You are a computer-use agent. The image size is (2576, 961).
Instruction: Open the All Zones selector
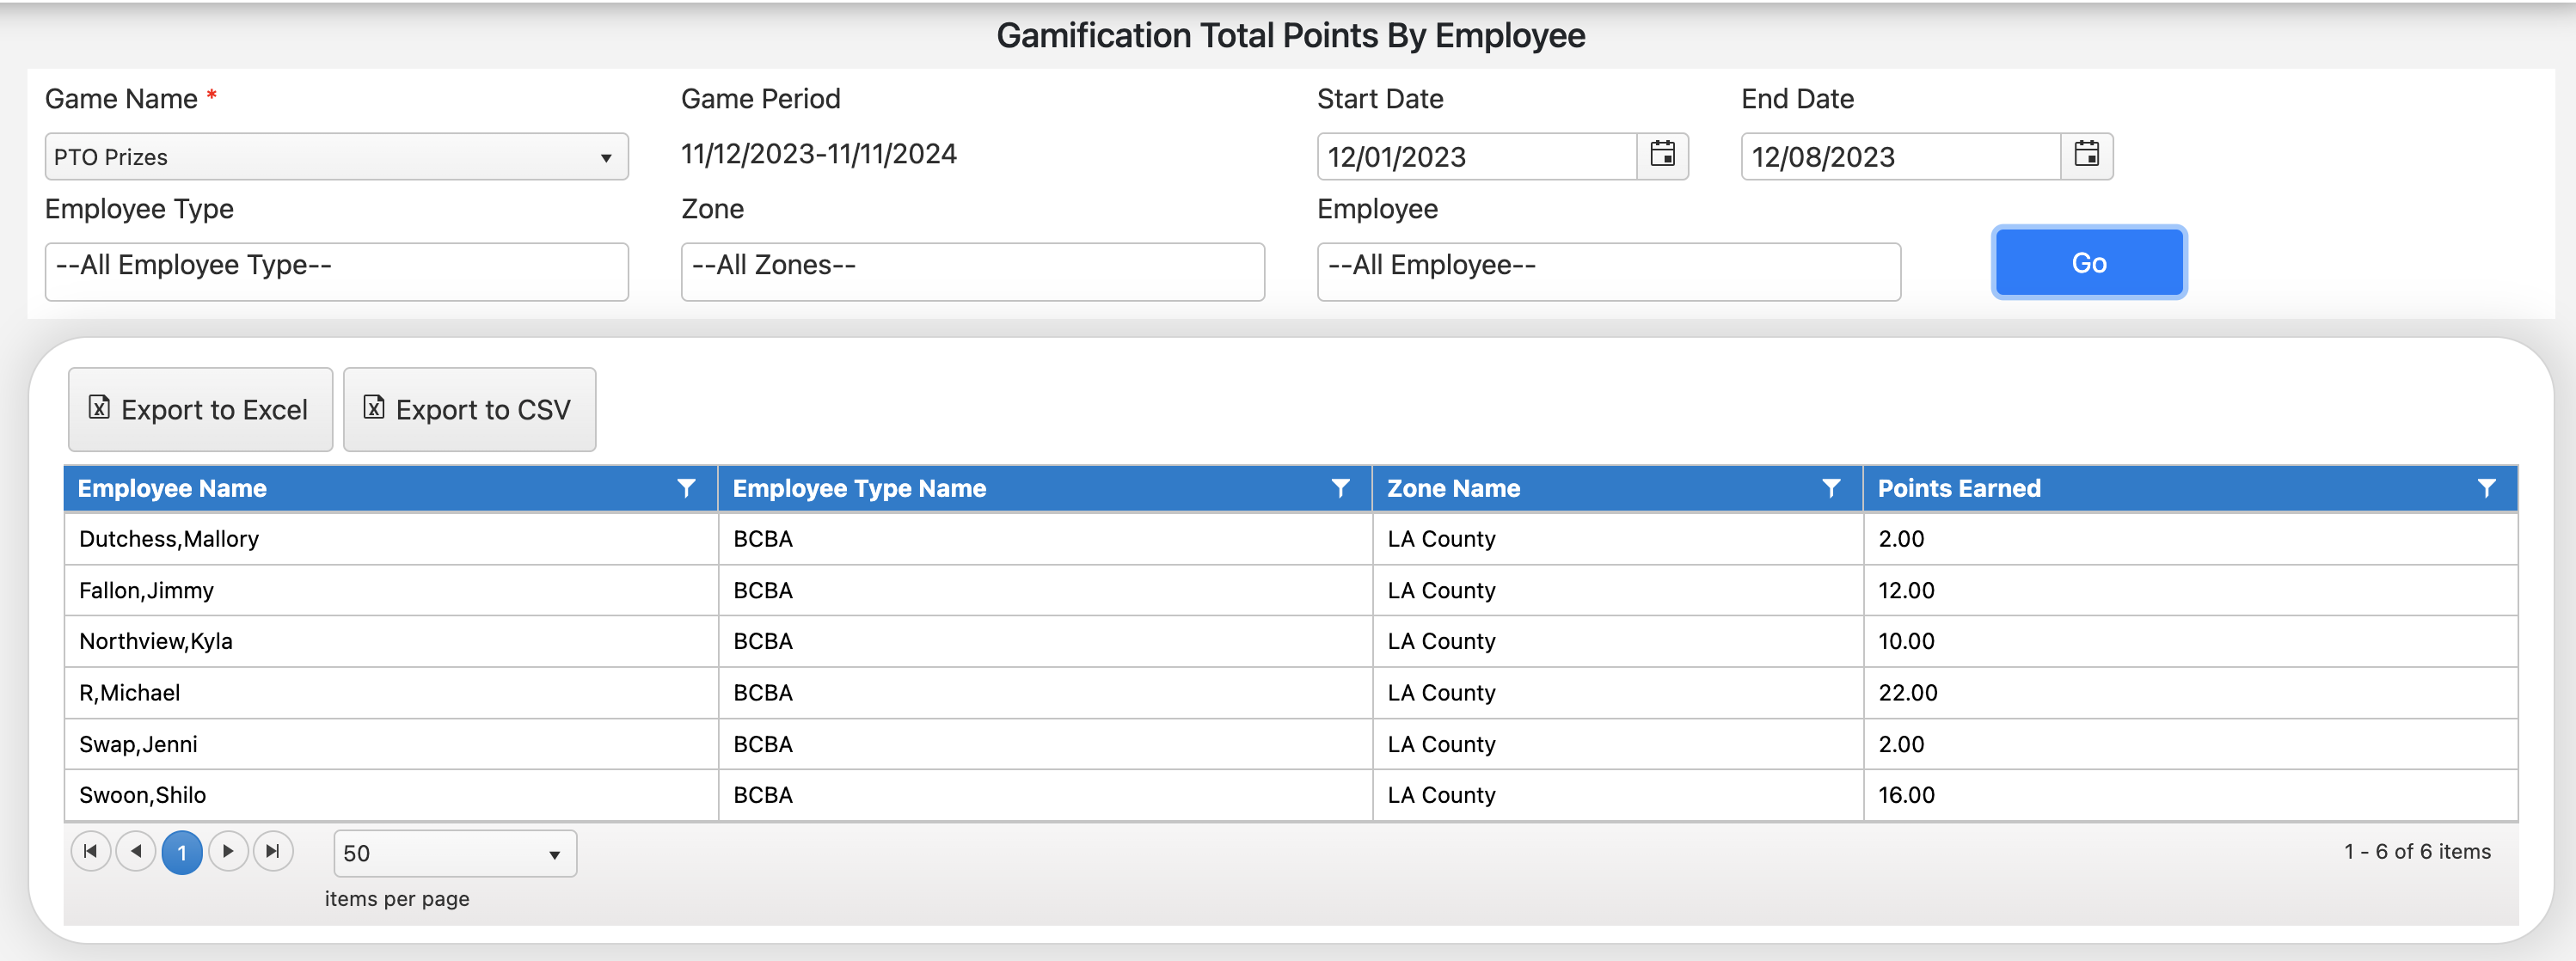(x=972, y=270)
